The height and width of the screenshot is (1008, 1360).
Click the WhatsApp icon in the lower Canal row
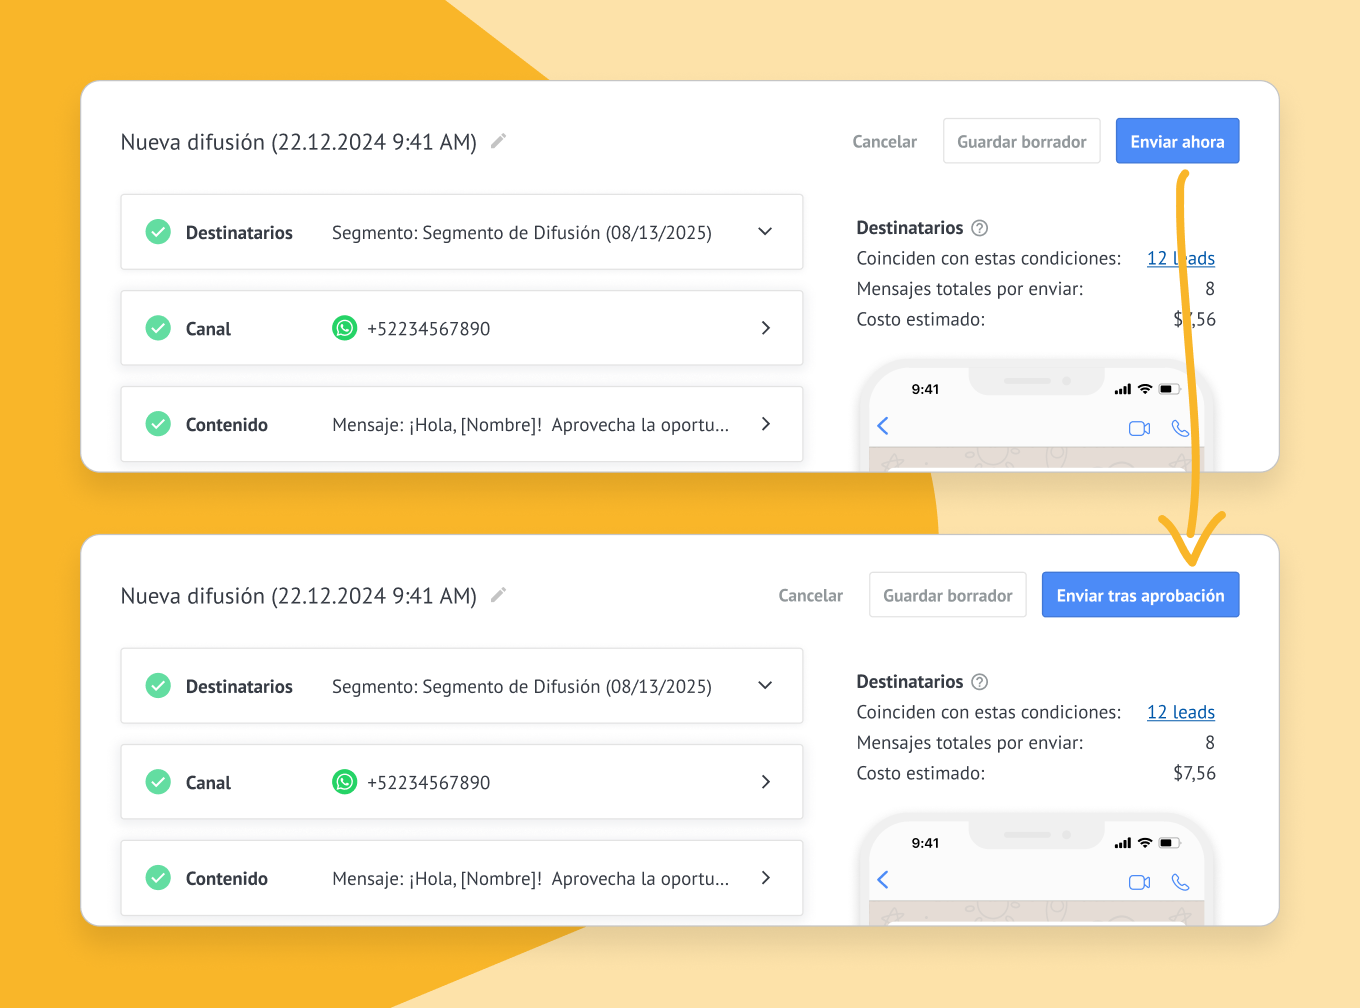point(344,782)
